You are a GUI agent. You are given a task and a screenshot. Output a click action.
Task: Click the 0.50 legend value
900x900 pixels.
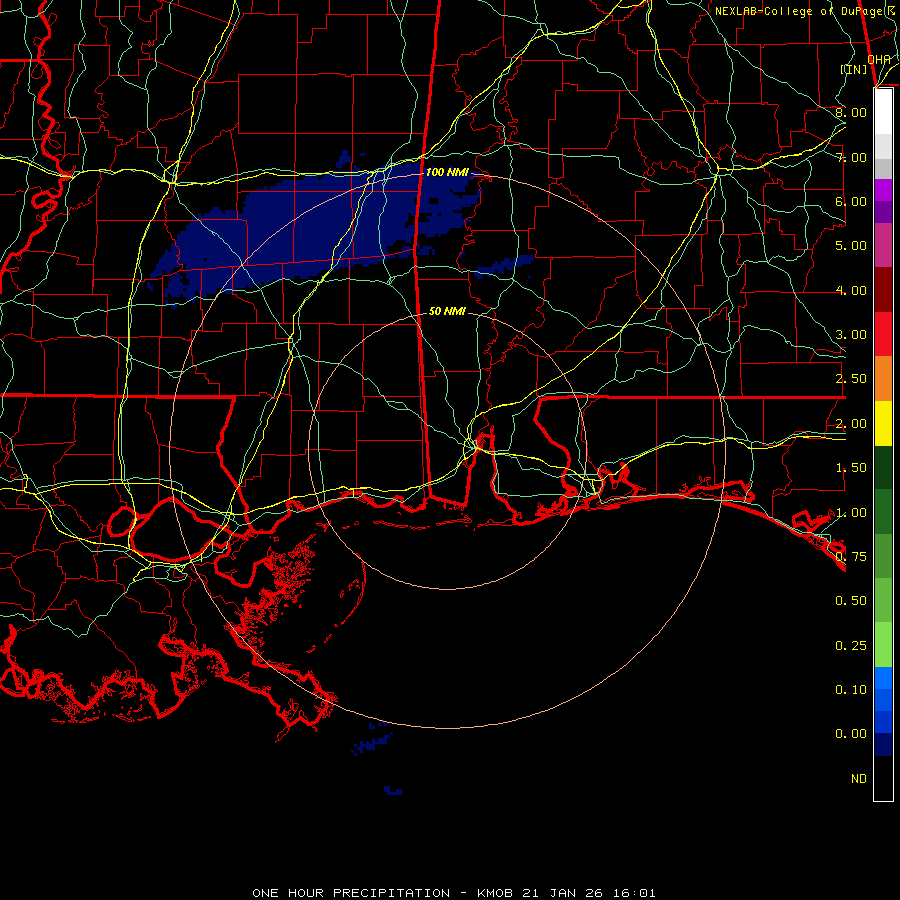[x=851, y=601]
